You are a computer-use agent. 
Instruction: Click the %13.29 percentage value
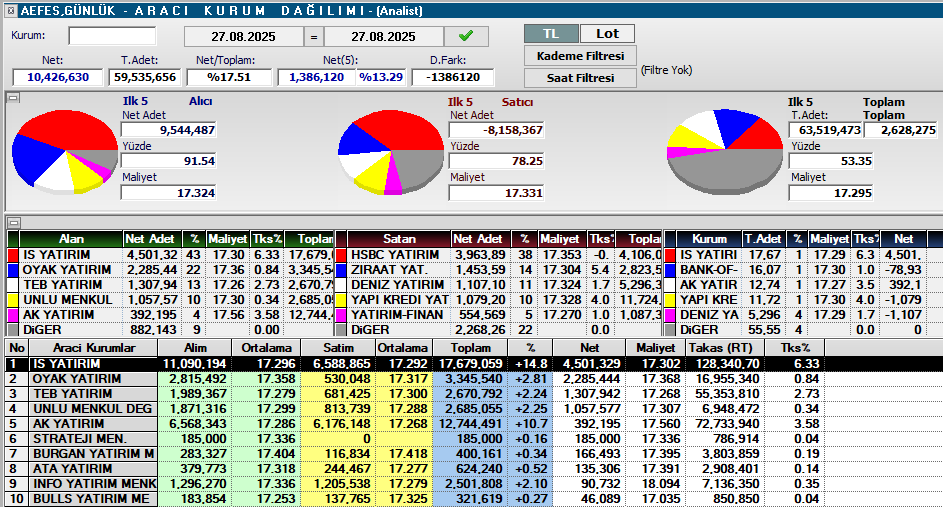tap(381, 77)
